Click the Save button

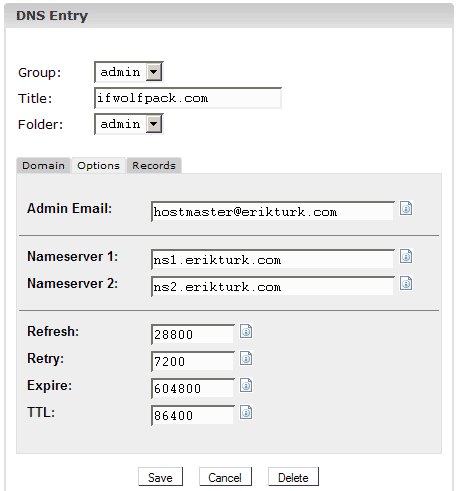point(160,477)
